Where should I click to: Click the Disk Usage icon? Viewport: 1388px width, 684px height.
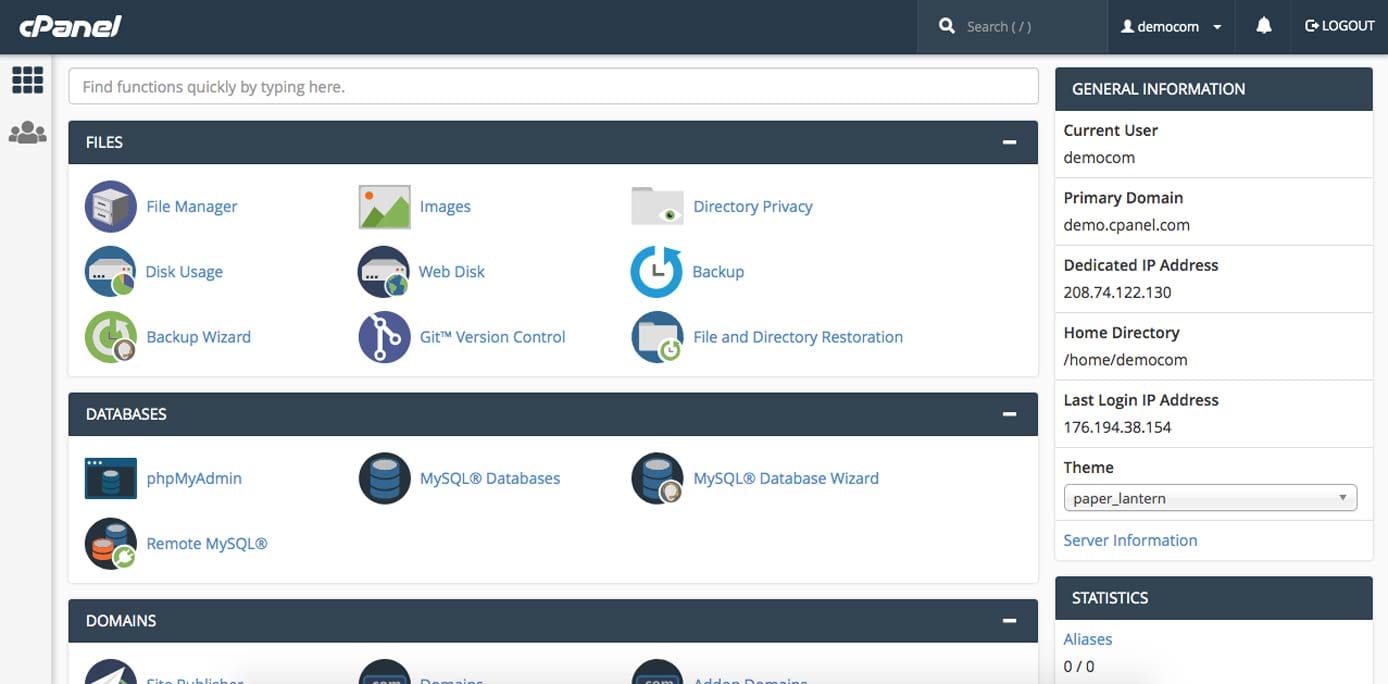(x=111, y=271)
